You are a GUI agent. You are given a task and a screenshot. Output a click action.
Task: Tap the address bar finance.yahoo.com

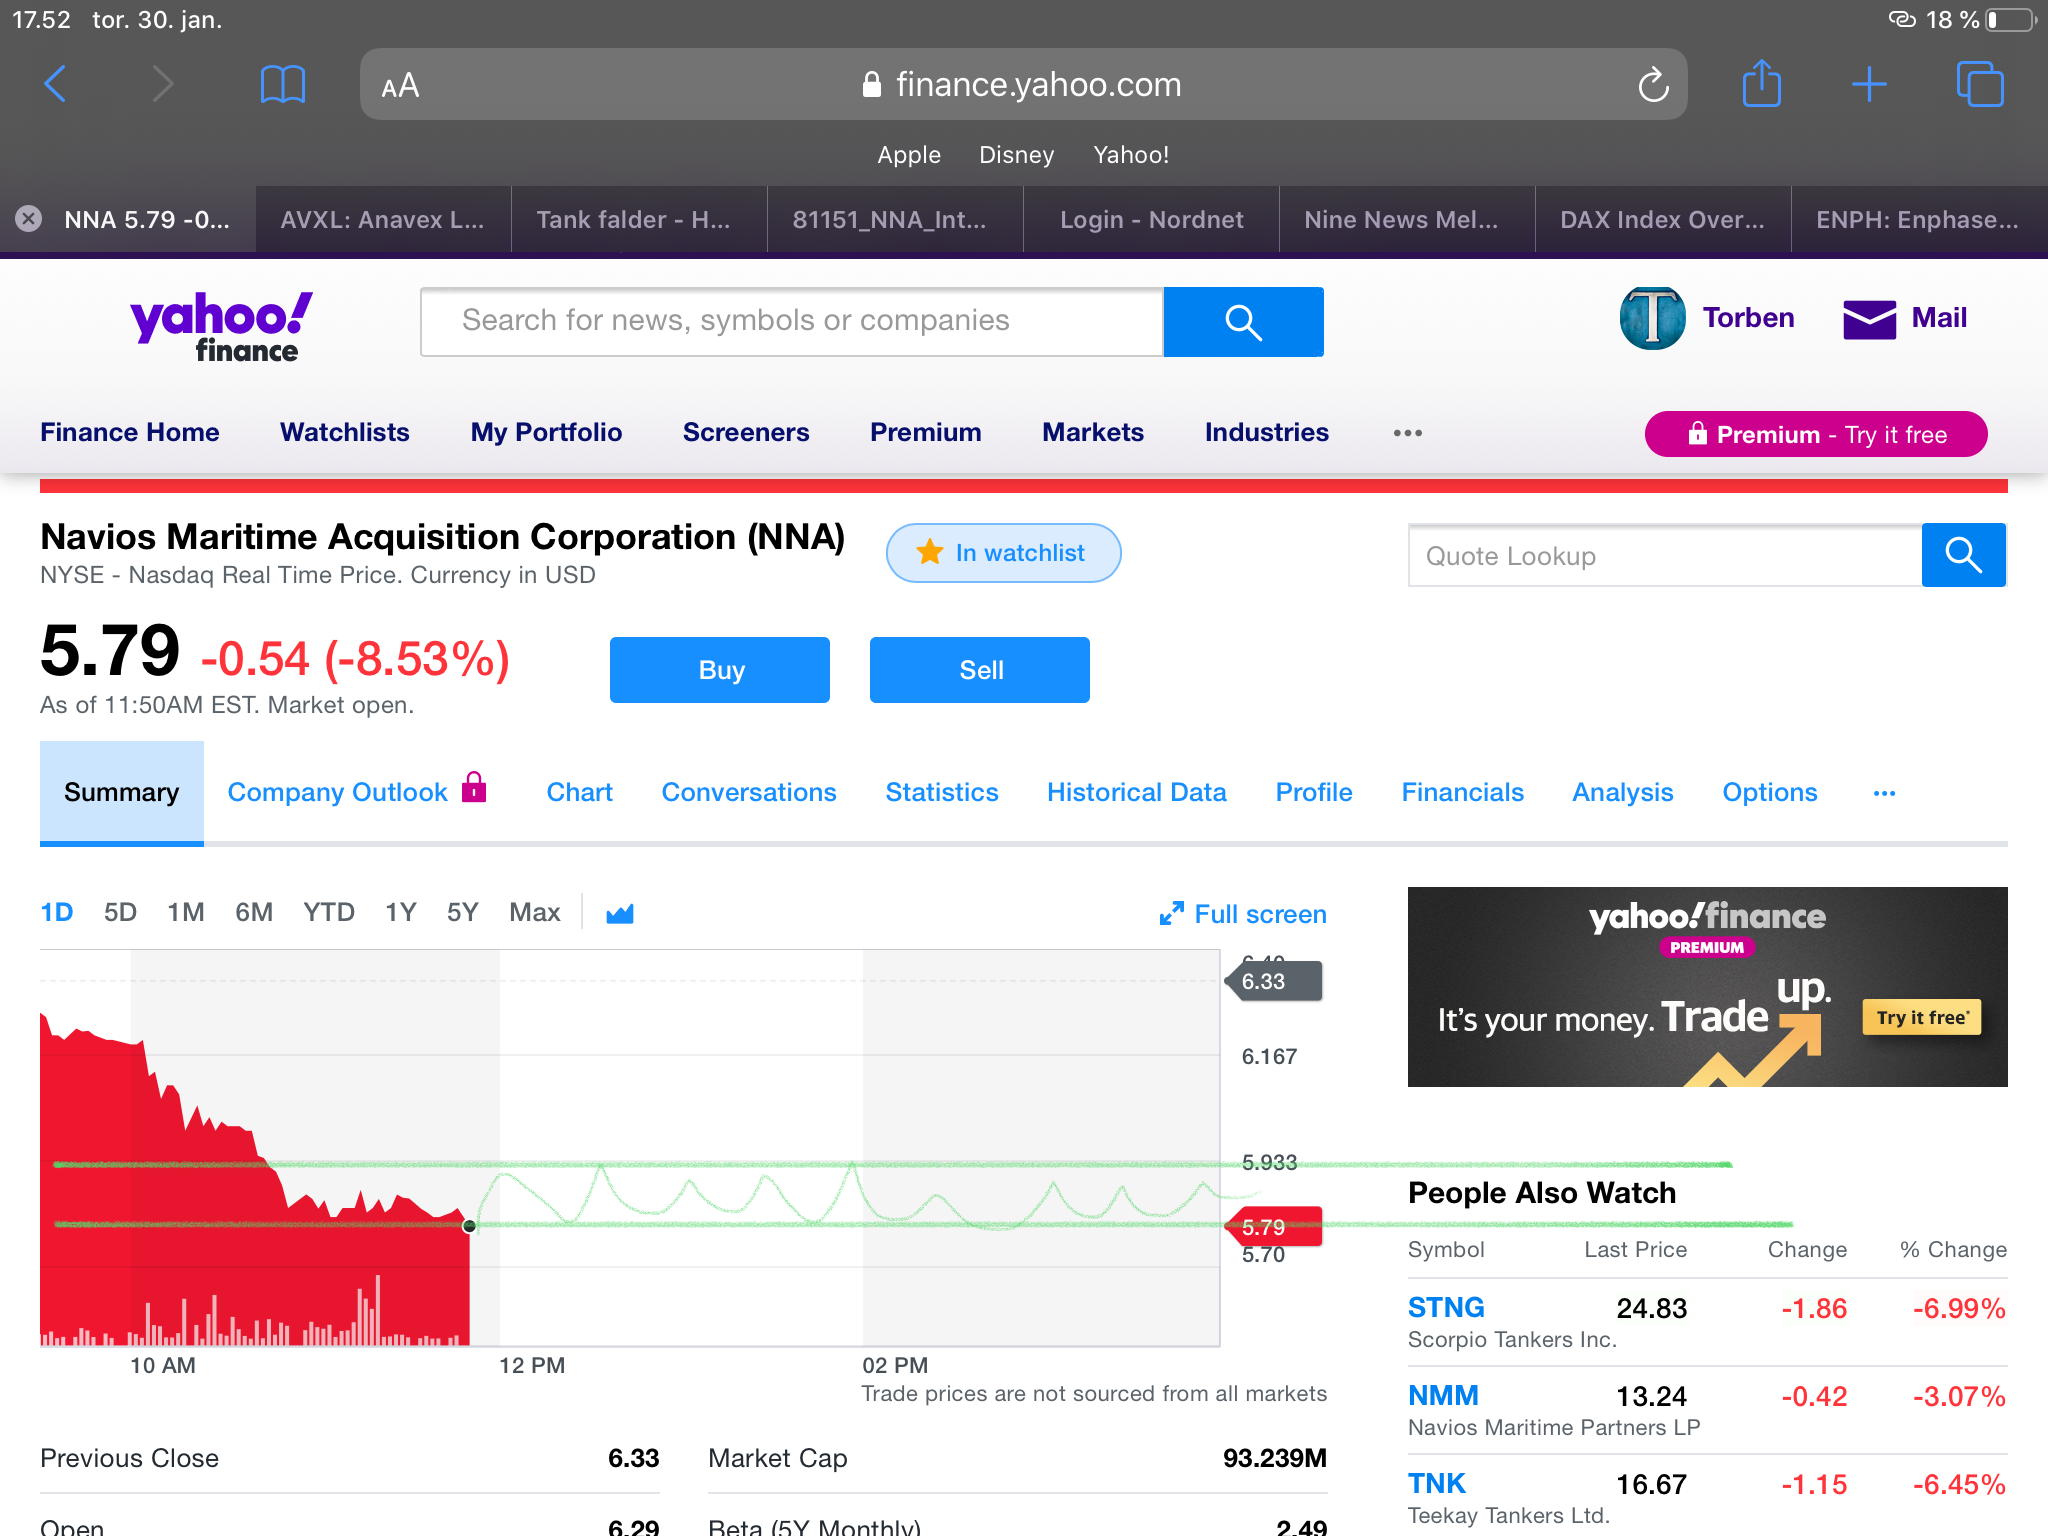point(1022,85)
